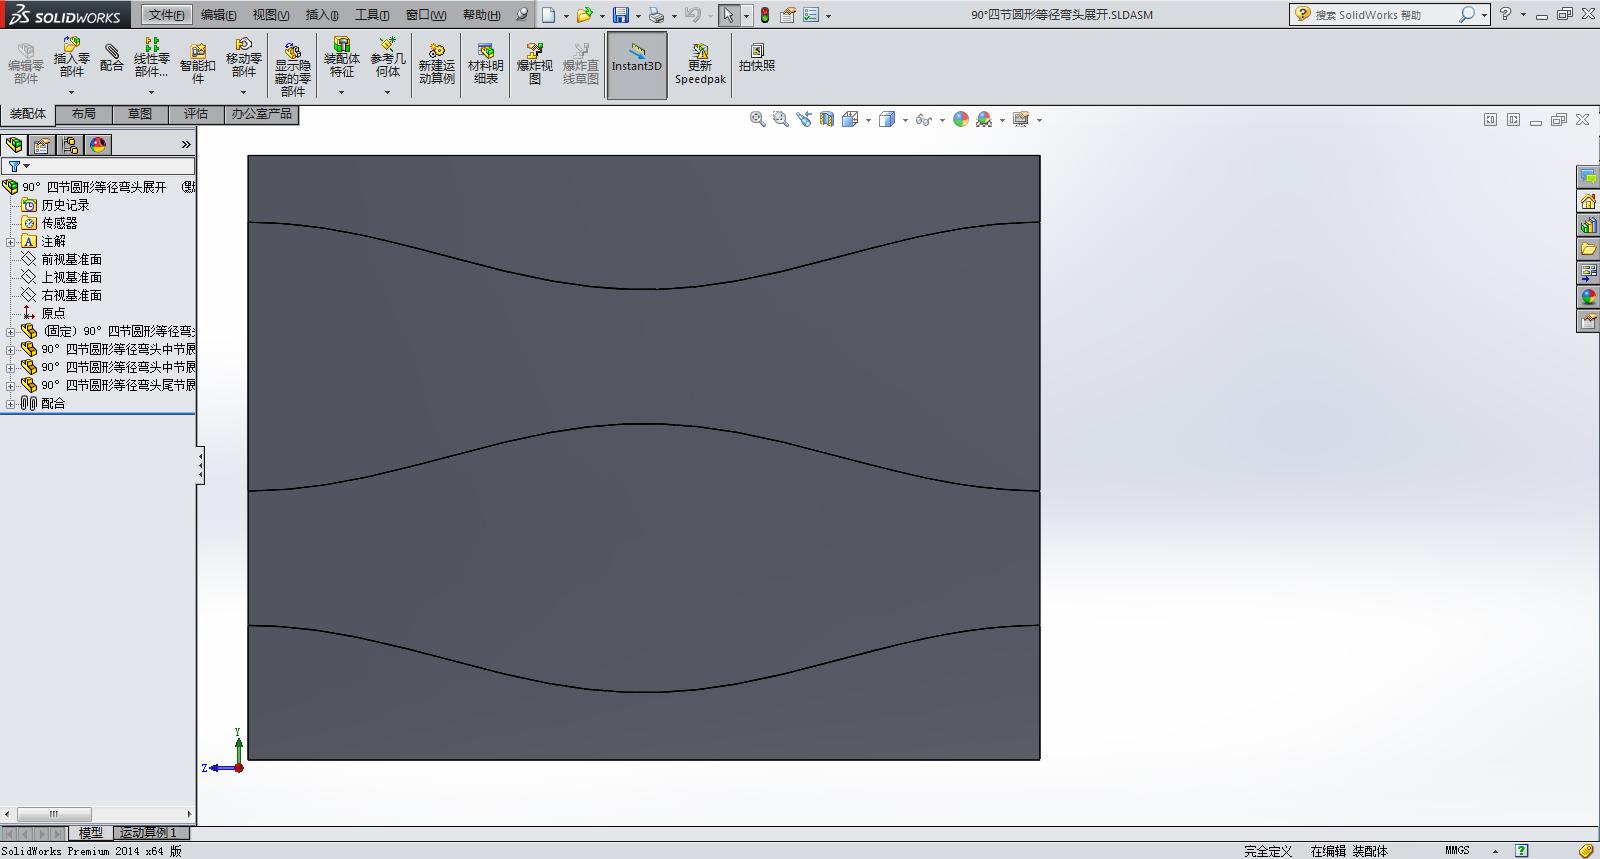Open Hide/Show Items dropdown arrow
This screenshot has height=859, width=1600.
tap(942, 120)
